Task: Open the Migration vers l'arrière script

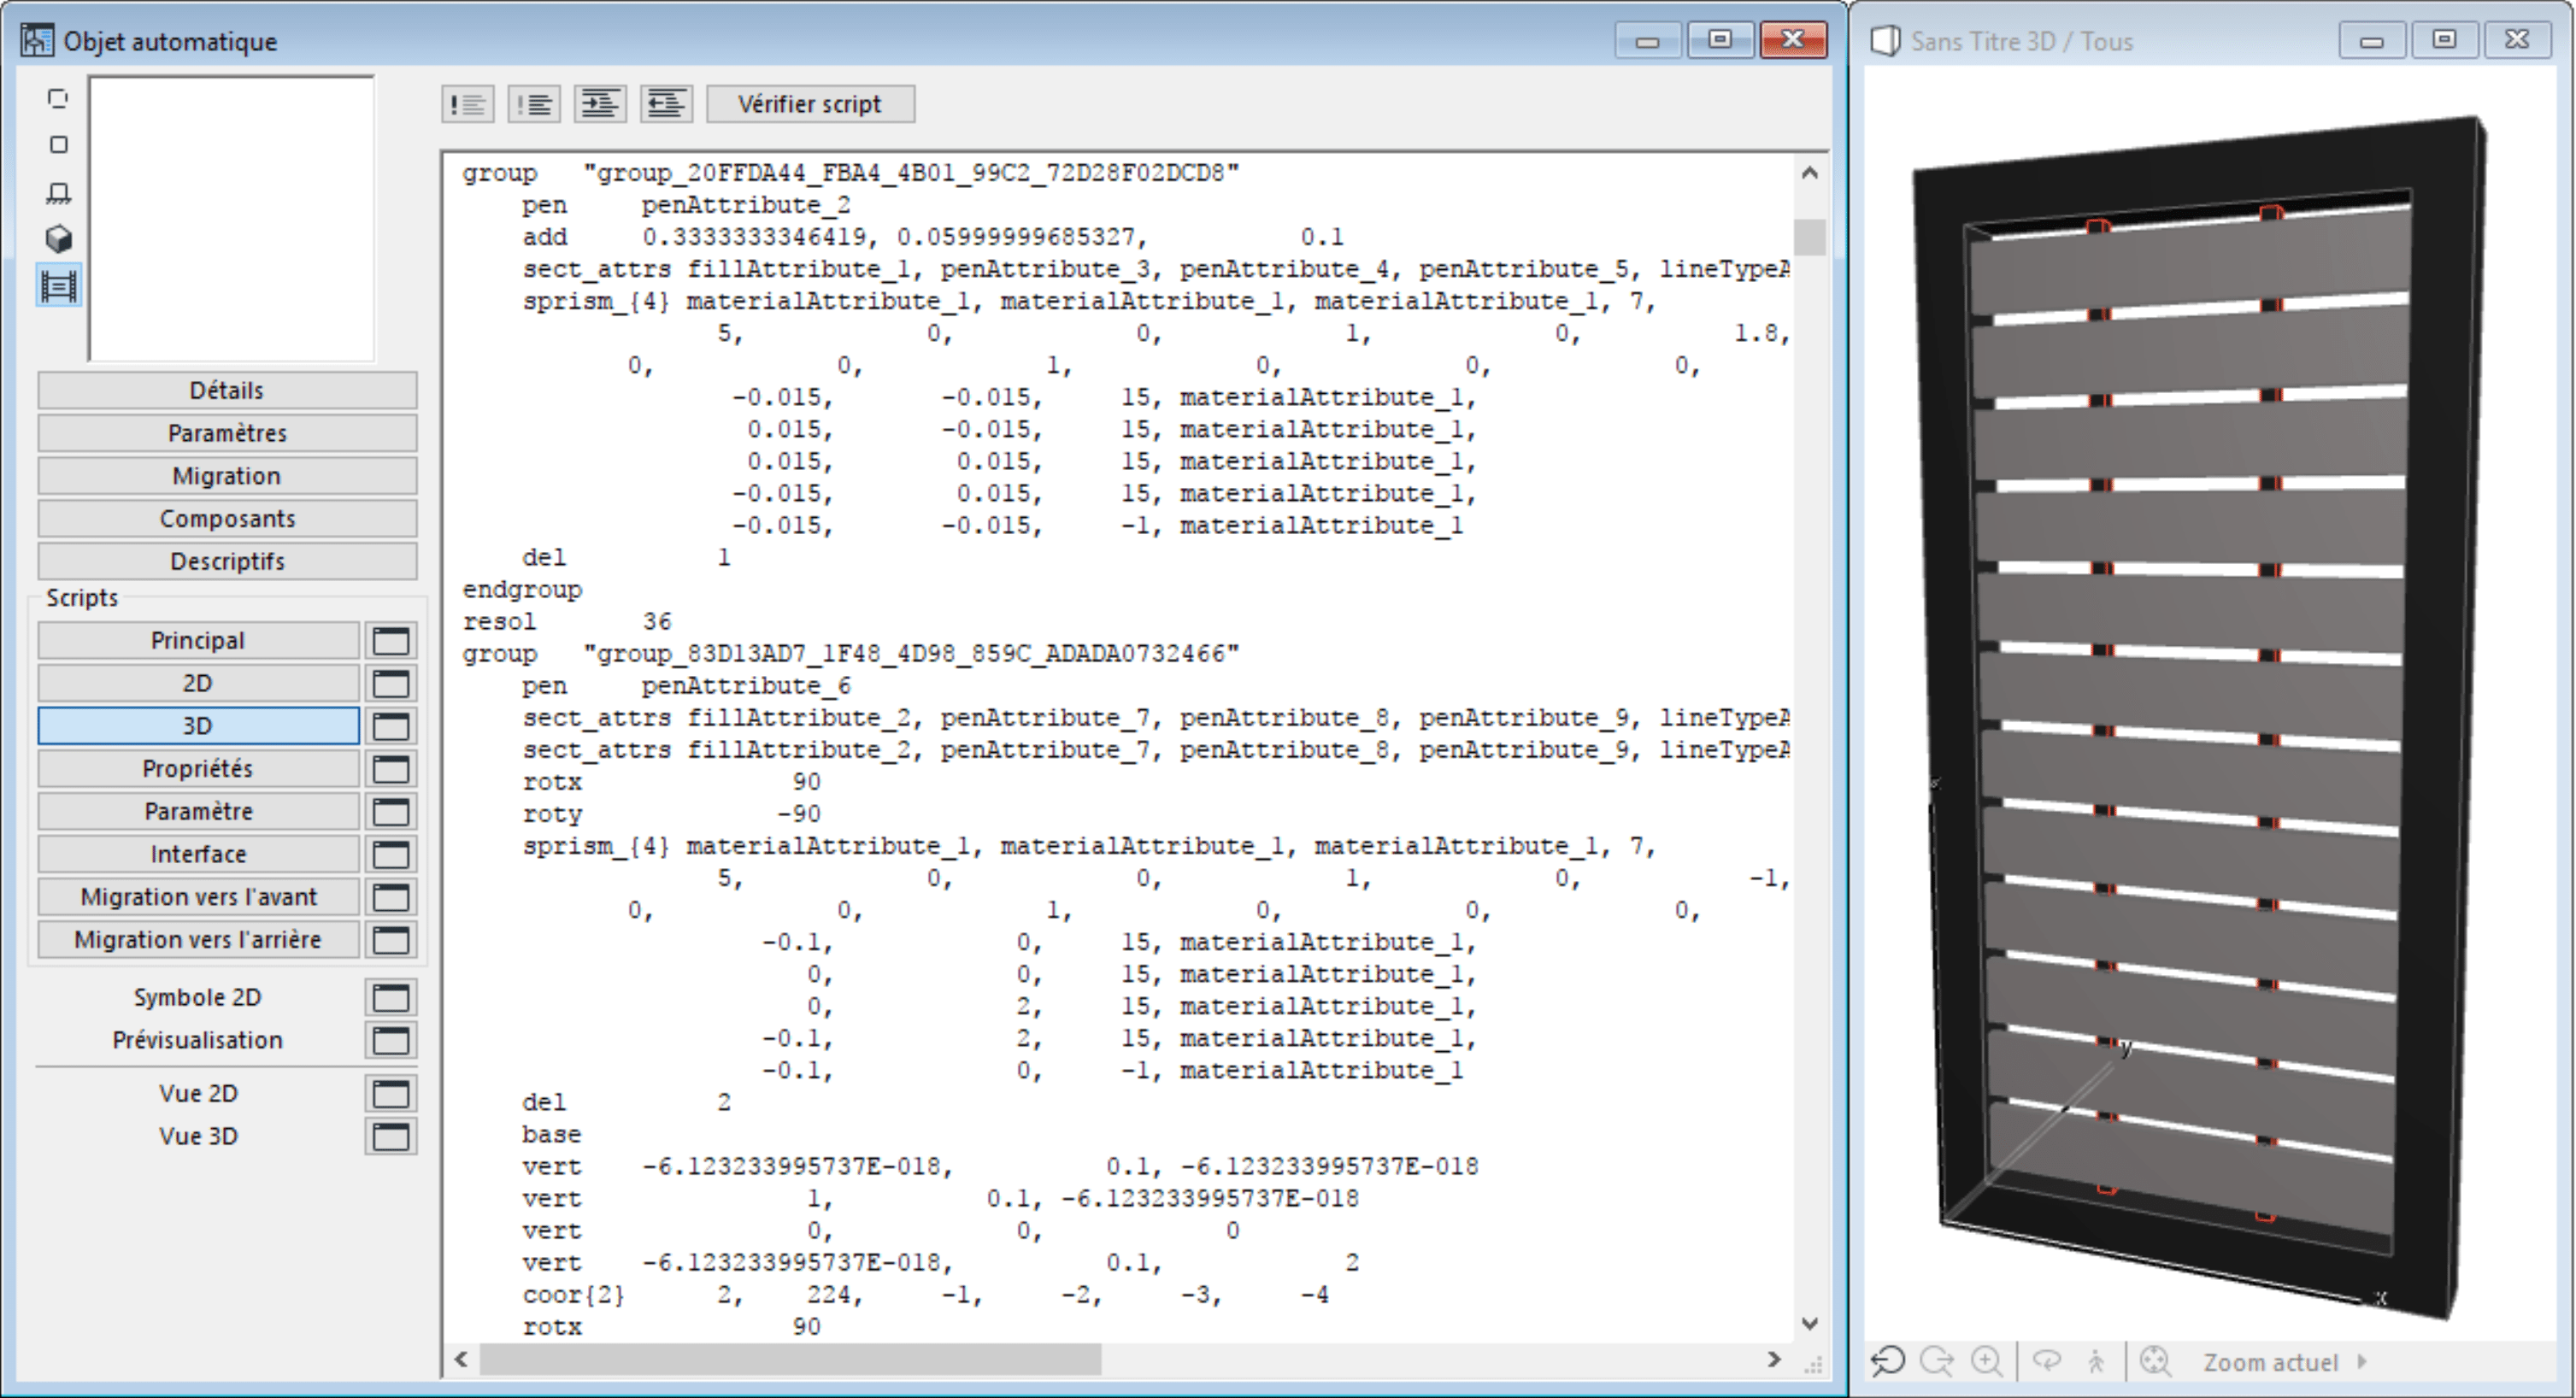Action: coord(198,940)
